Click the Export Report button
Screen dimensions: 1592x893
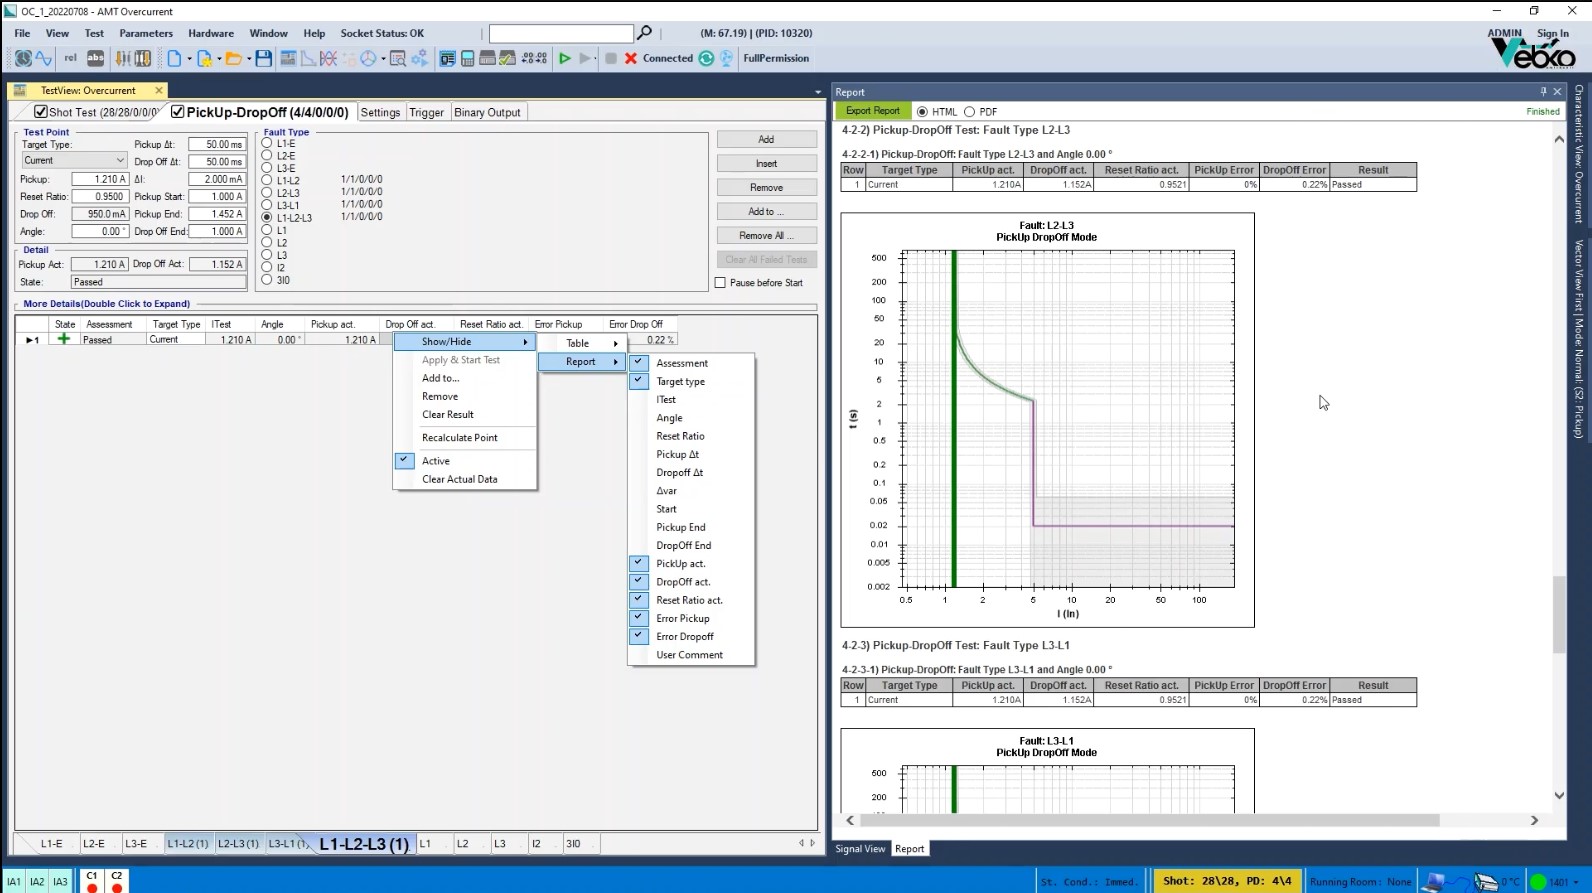coord(872,111)
